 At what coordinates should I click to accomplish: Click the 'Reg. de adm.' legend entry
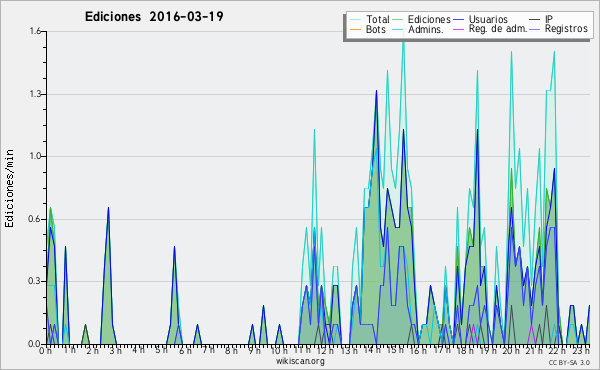(498, 29)
